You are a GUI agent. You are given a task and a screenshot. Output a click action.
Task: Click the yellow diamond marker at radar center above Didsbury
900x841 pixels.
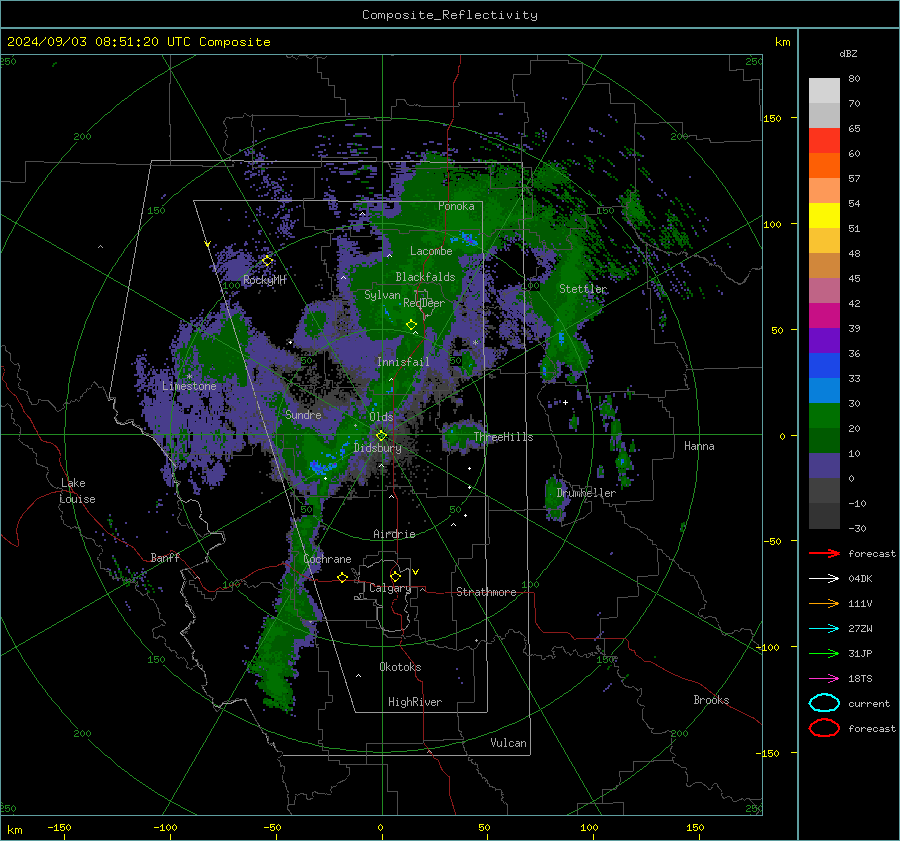[x=381, y=436]
